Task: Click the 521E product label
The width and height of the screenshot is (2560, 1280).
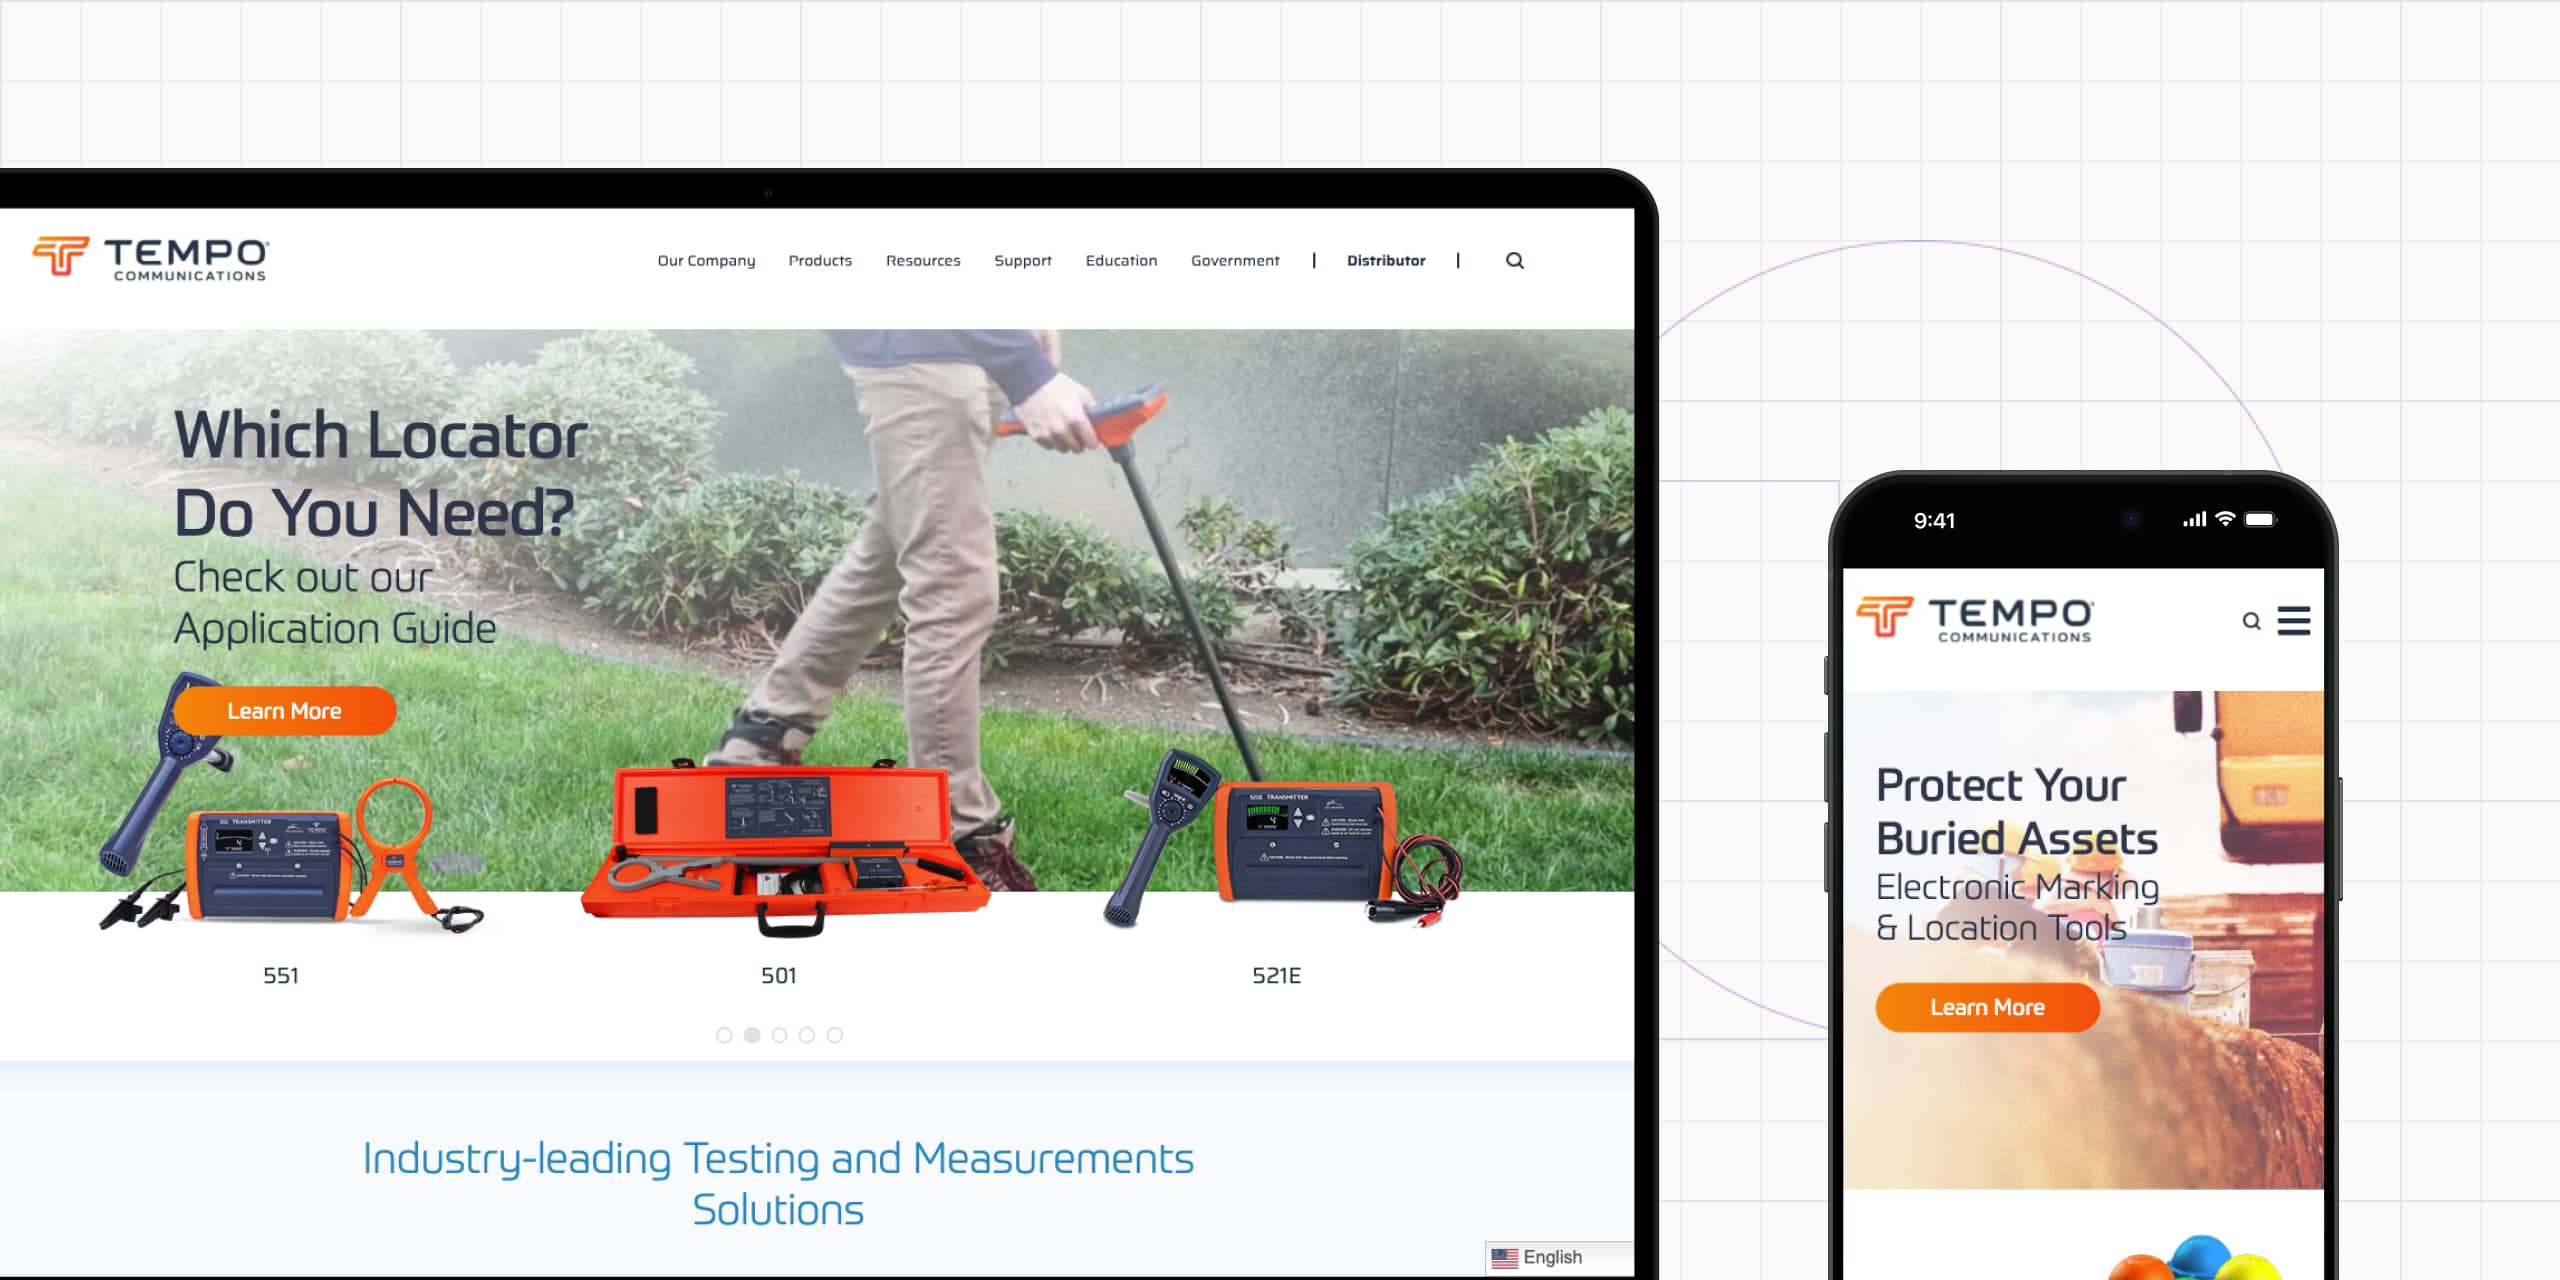Action: (x=1277, y=975)
